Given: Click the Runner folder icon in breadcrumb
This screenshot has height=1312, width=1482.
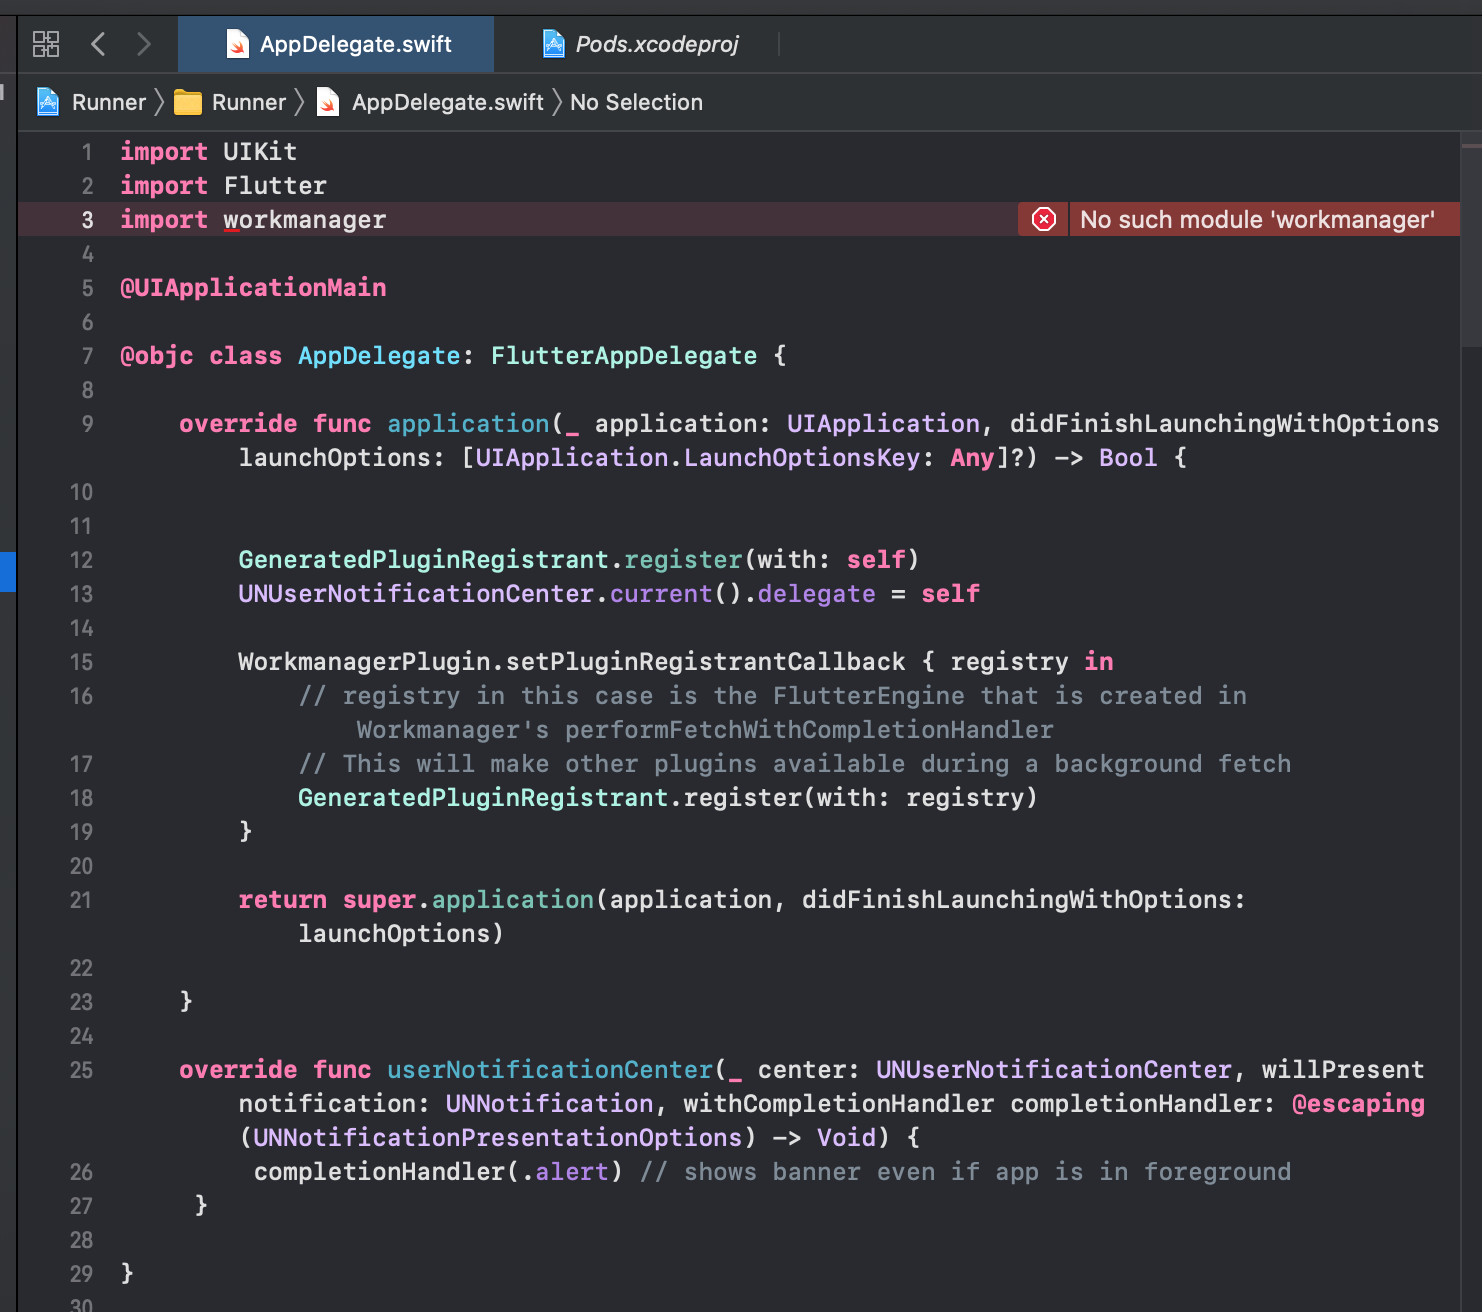Looking at the screenshot, I should click(188, 101).
